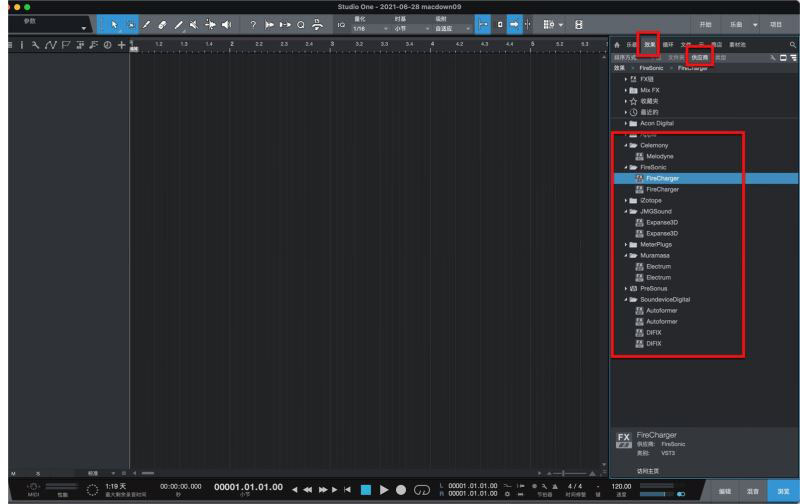Open the 项目 page button
Screen dimensions: 800x504
(776, 24)
